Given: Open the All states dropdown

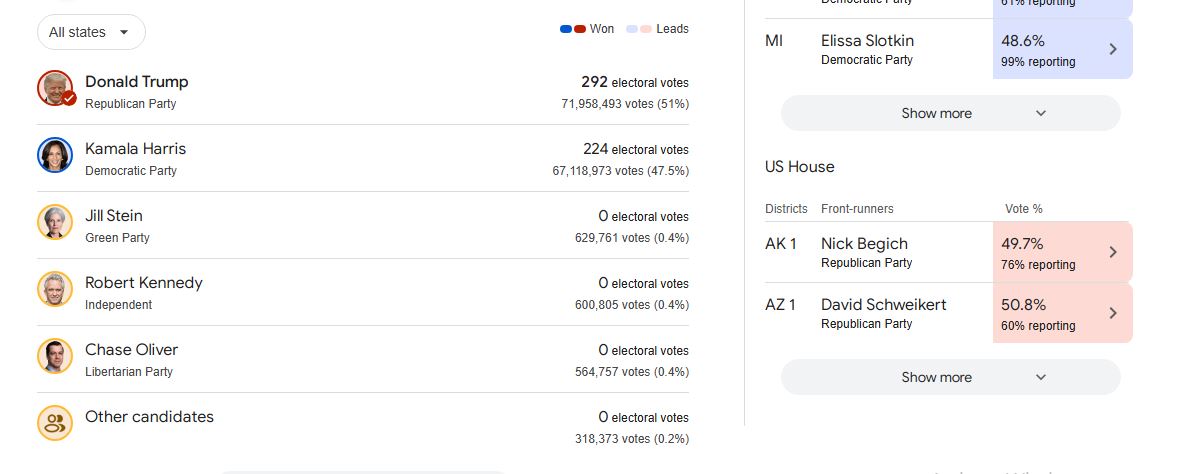Looking at the screenshot, I should click(91, 32).
